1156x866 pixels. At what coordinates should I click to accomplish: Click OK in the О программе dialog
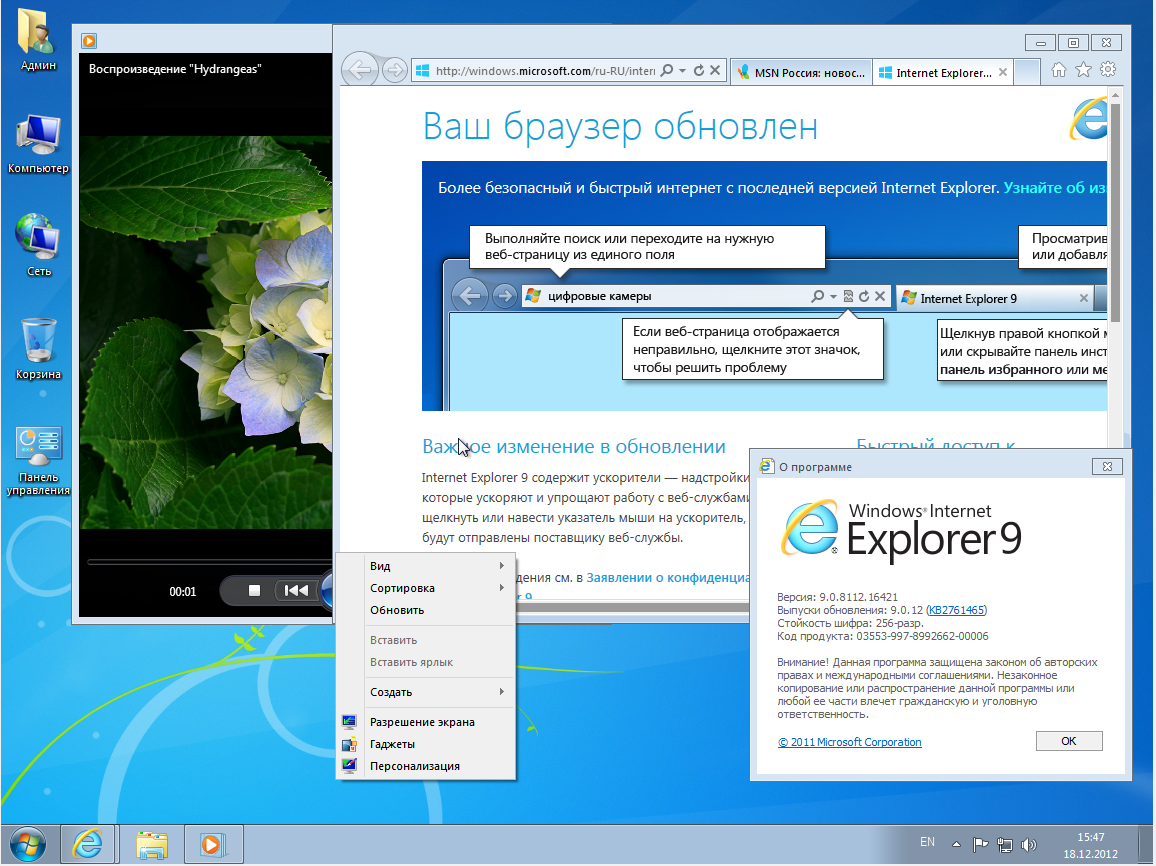point(1069,741)
